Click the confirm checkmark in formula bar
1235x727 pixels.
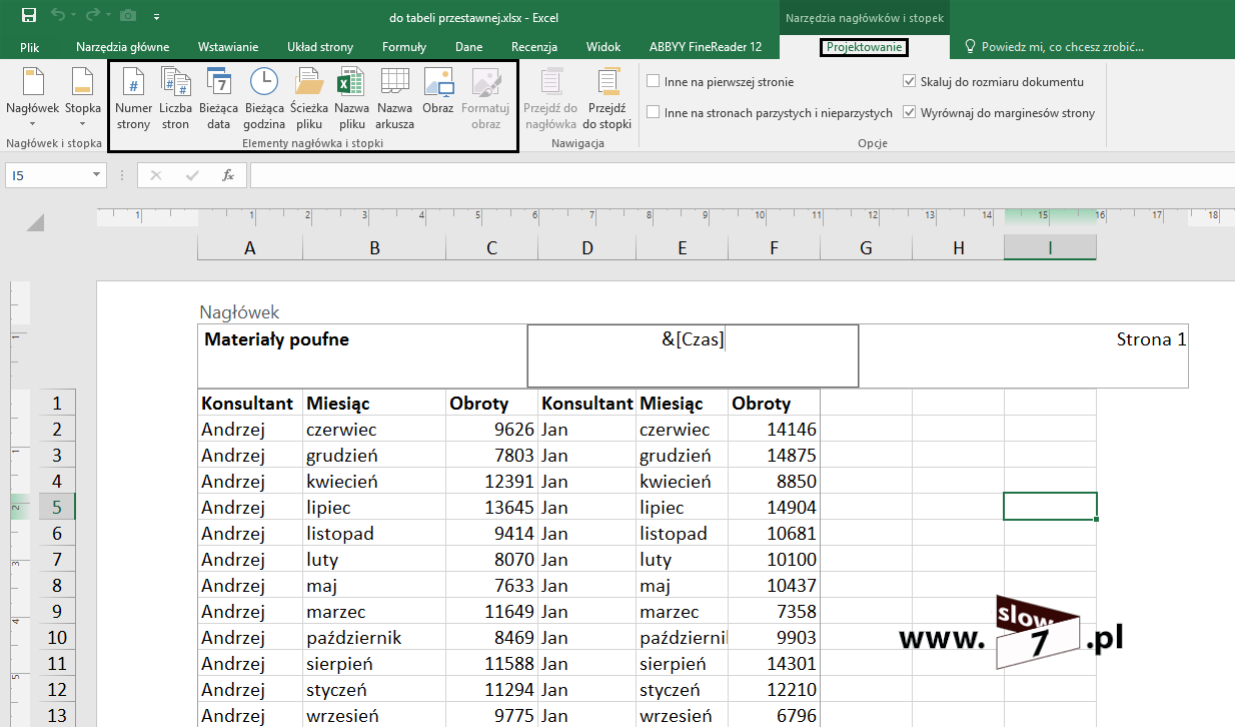point(192,175)
